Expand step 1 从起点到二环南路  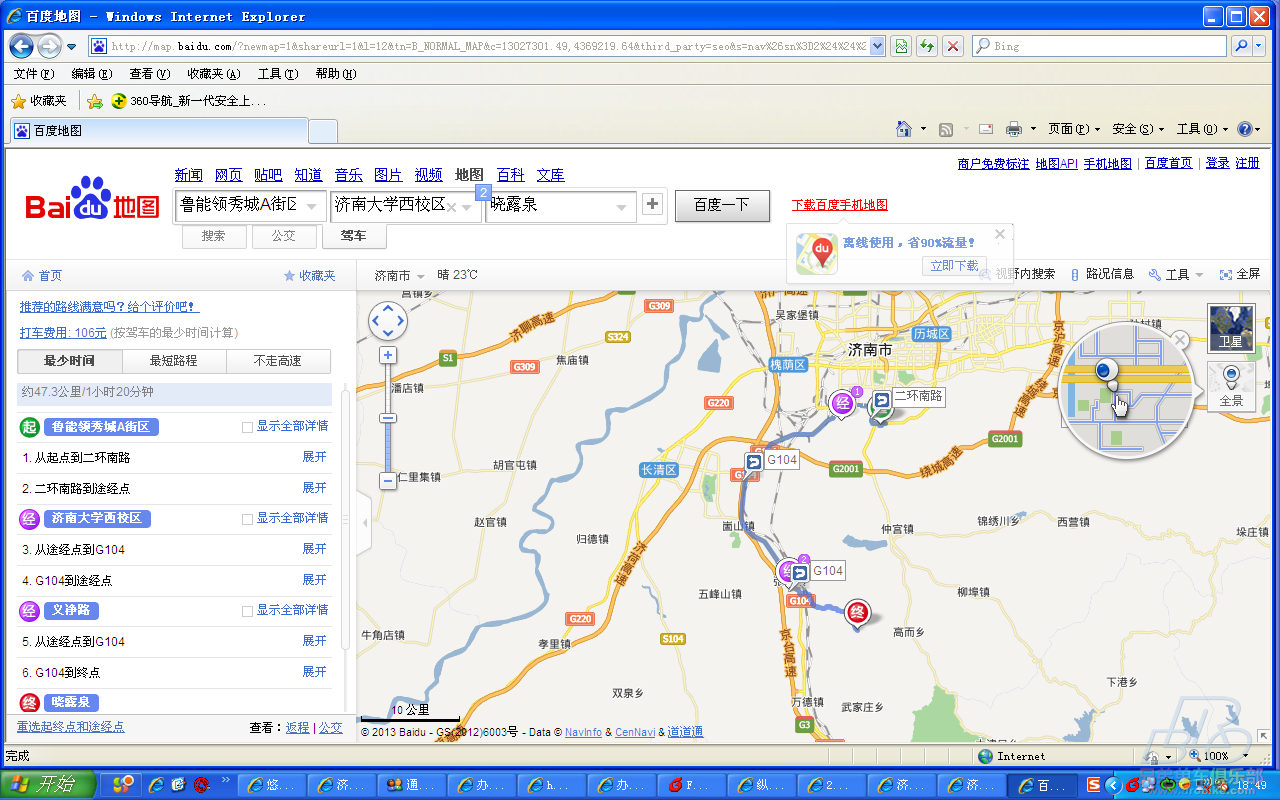click(315, 457)
